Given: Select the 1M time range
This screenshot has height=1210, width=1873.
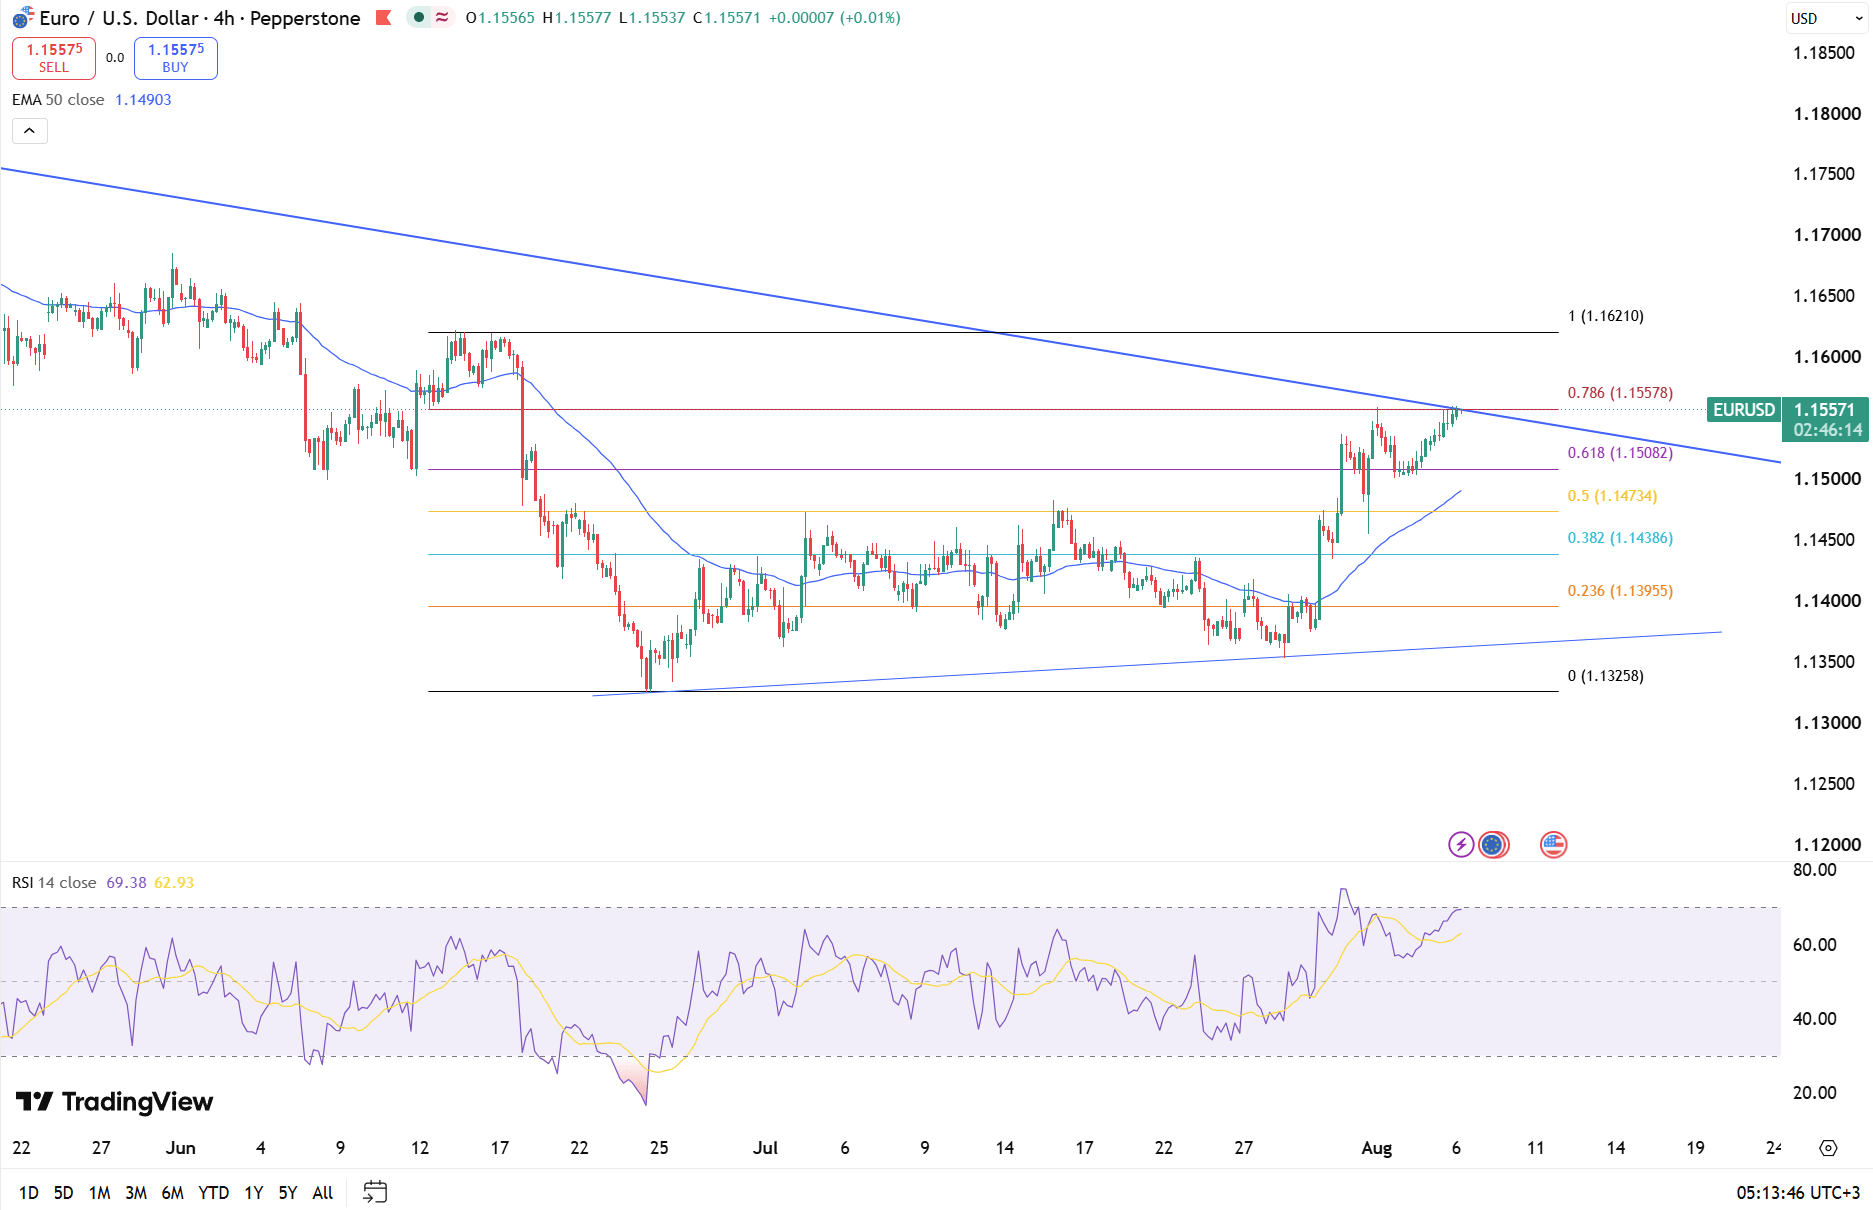Looking at the screenshot, I should (99, 1192).
